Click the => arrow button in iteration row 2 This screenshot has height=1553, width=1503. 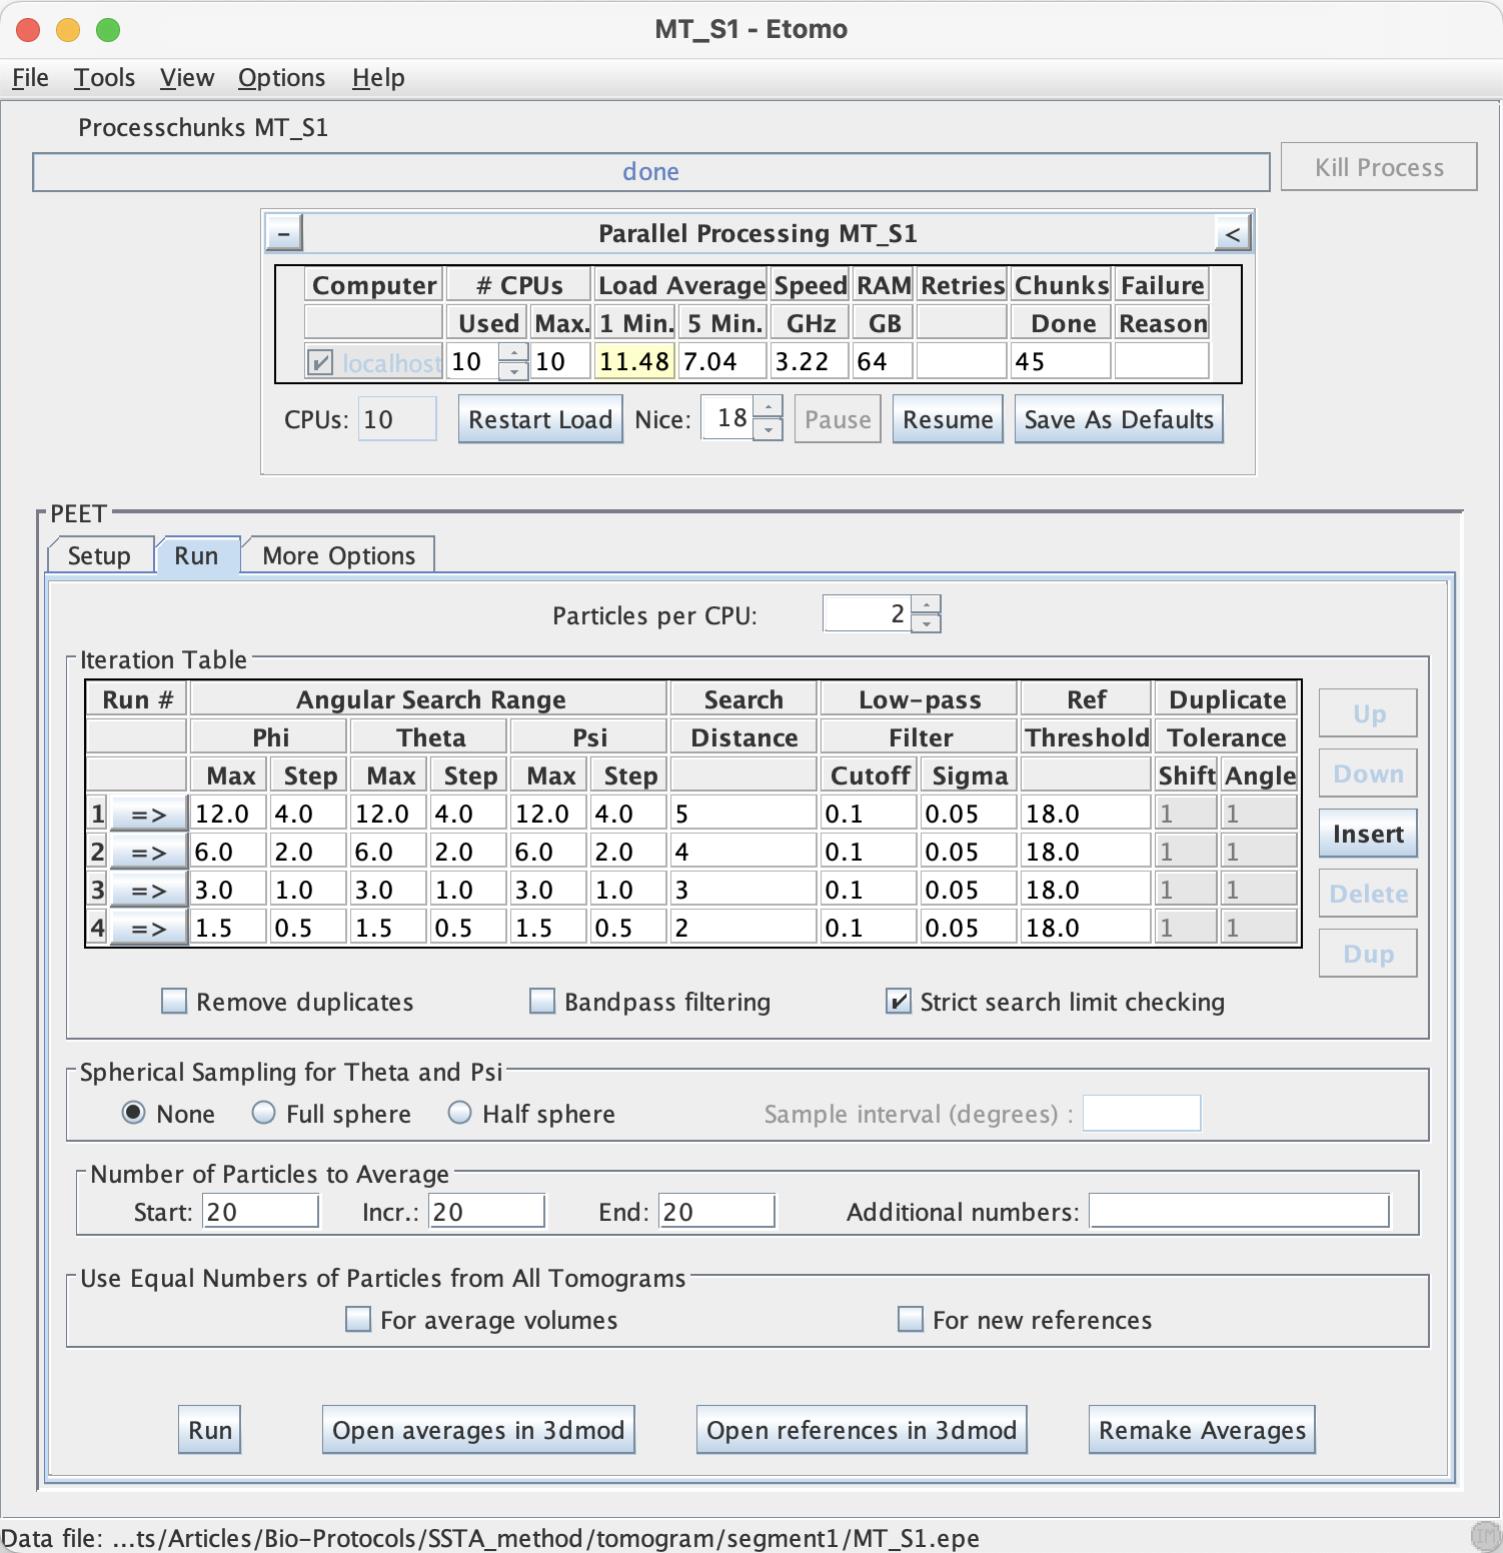pyautogui.click(x=148, y=852)
